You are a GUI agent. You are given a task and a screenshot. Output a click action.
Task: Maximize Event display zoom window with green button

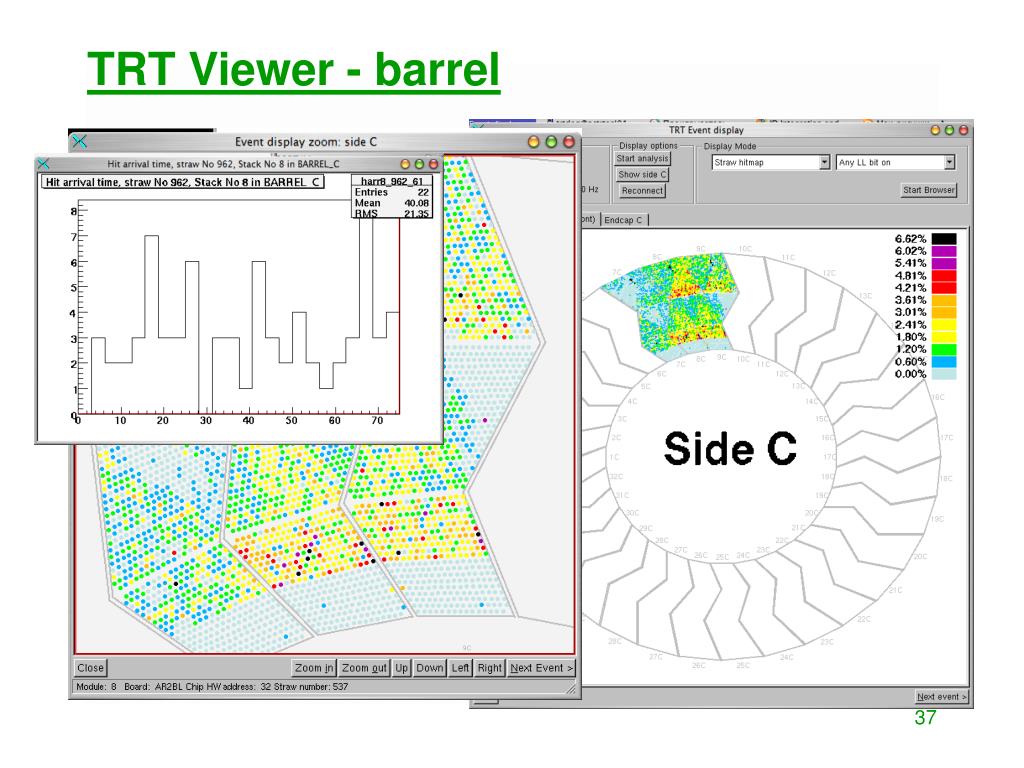pos(551,142)
